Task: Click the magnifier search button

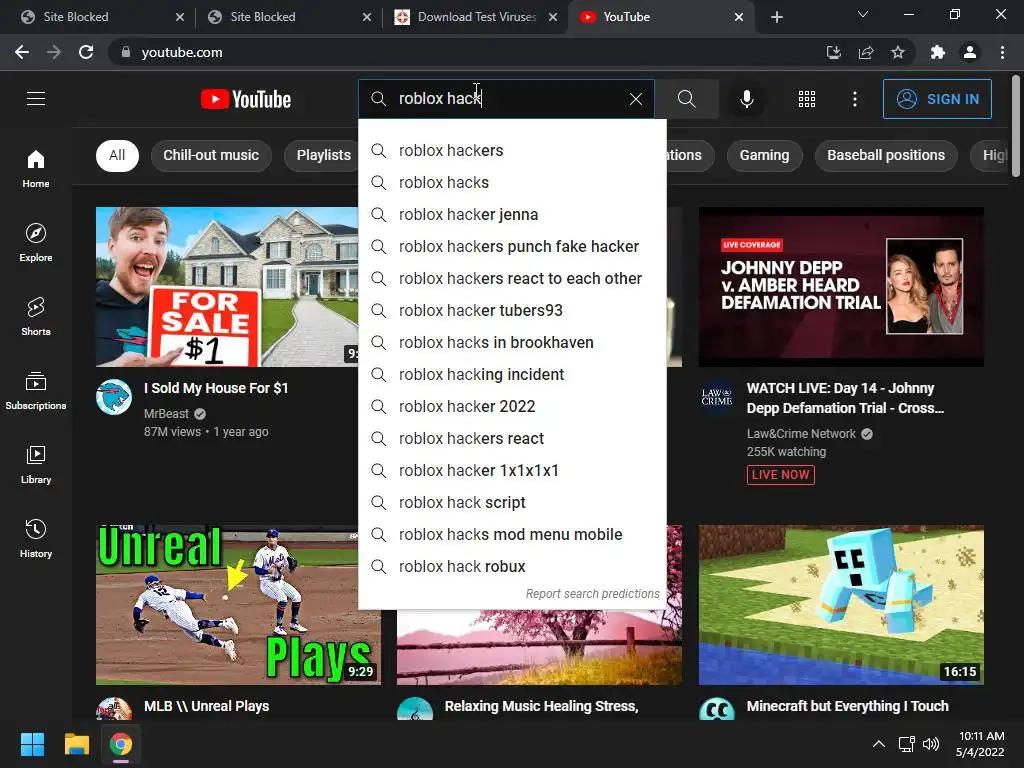Action: coord(686,99)
